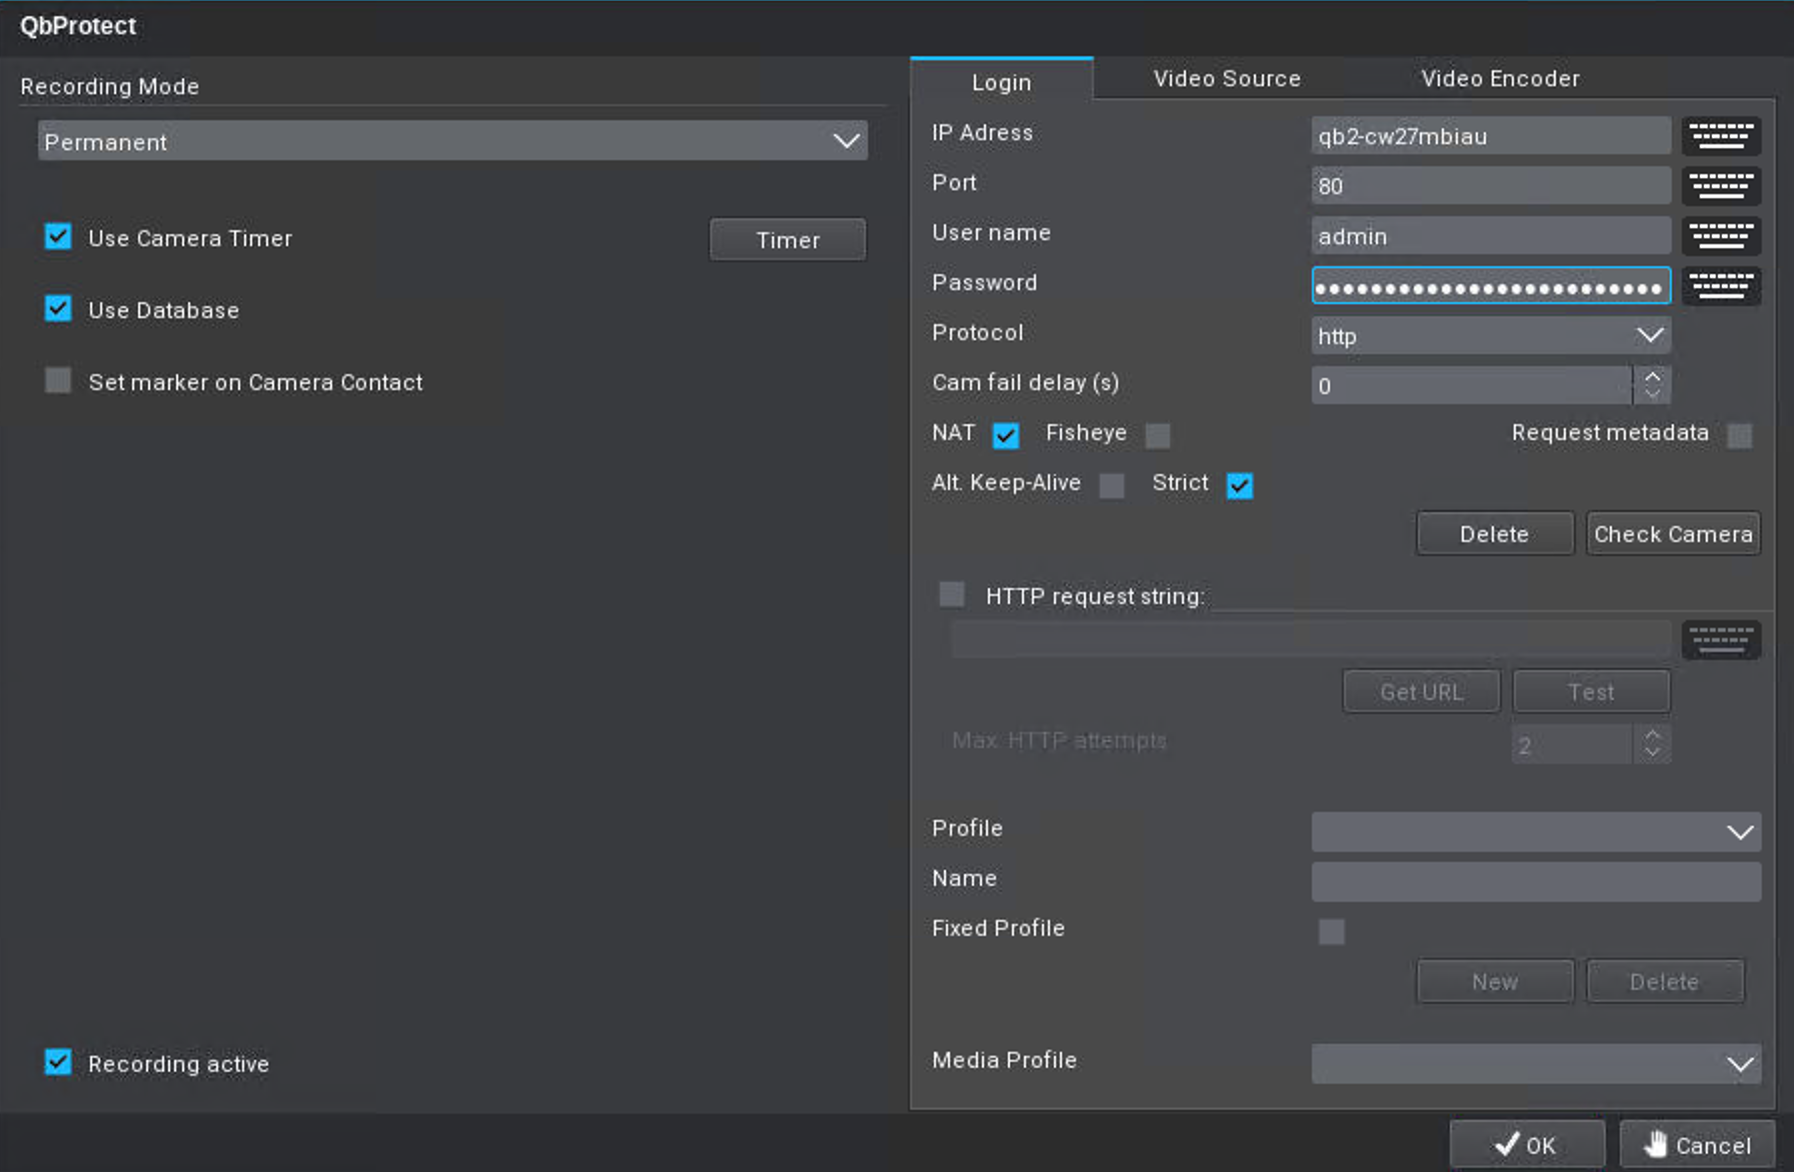Open on-screen keyboard for IP Adress field
The height and width of the screenshot is (1172, 1794).
(x=1721, y=136)
